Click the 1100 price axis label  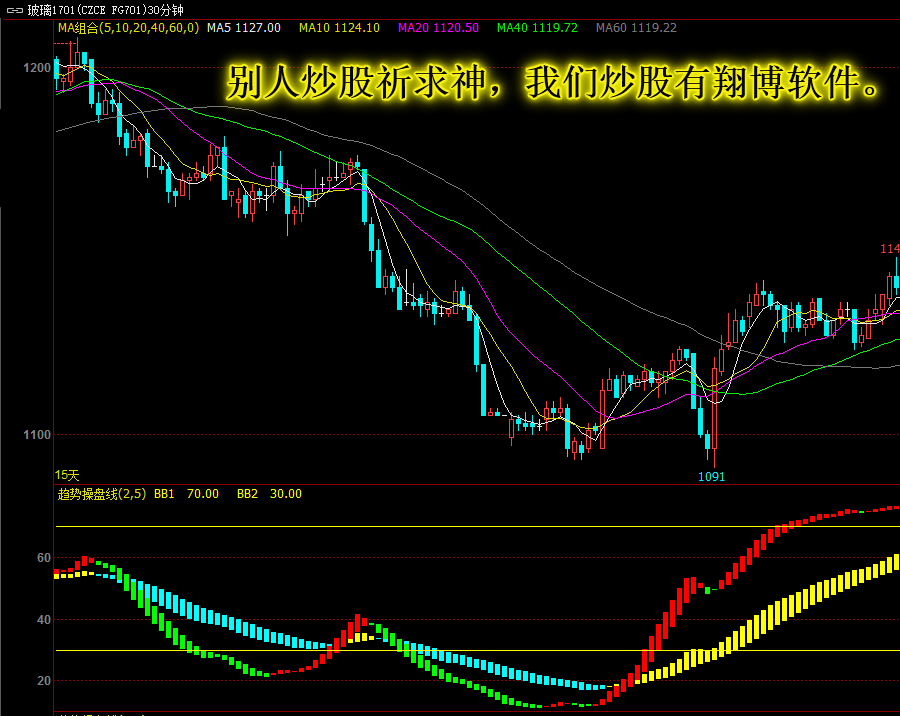point(37,435)
